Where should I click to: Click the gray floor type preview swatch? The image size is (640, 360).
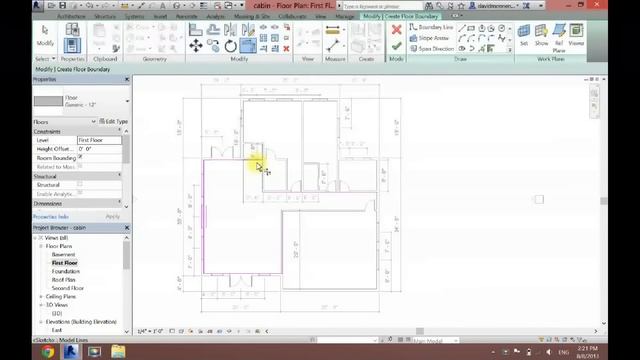click(48, 101)
